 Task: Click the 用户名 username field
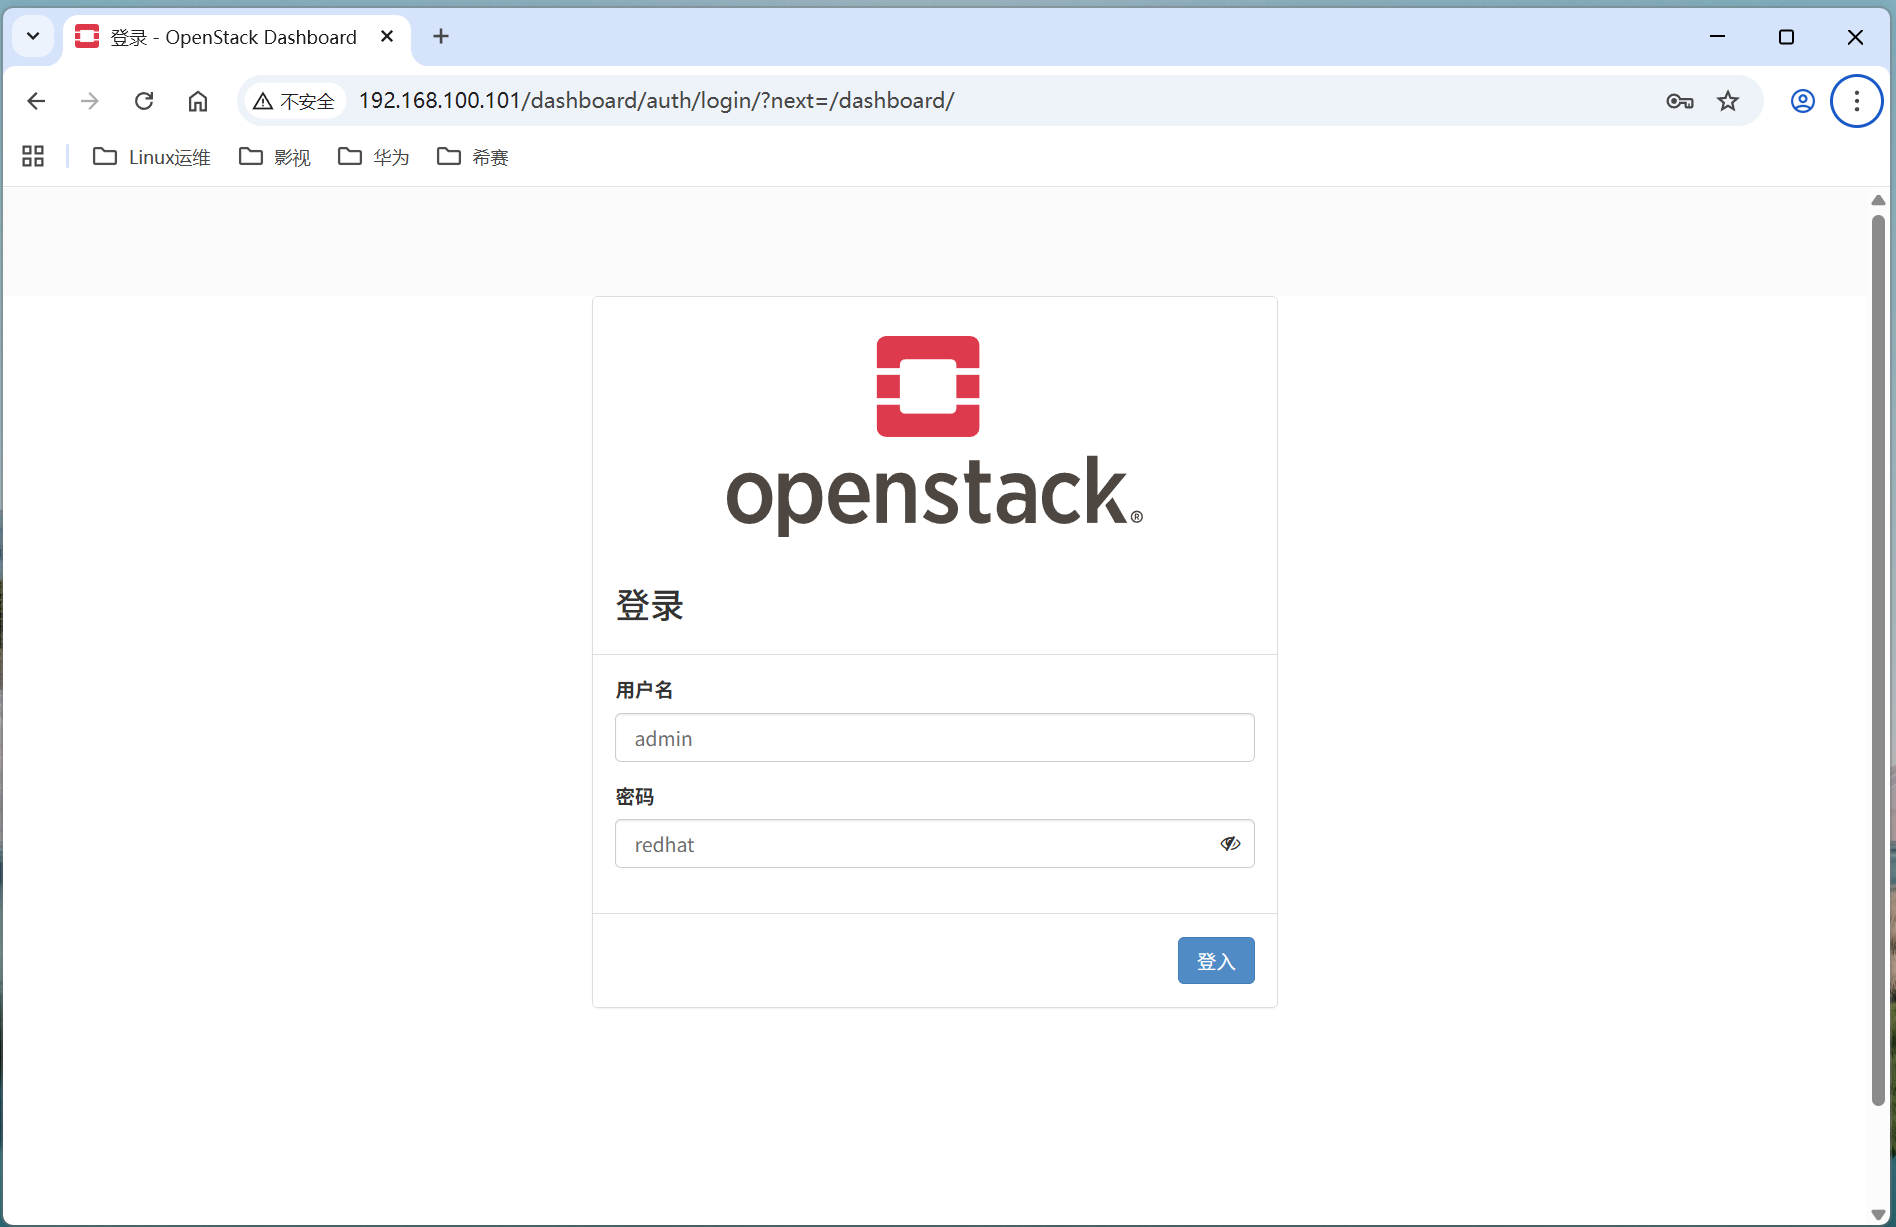pyautogui.click(x=934, y=738)
